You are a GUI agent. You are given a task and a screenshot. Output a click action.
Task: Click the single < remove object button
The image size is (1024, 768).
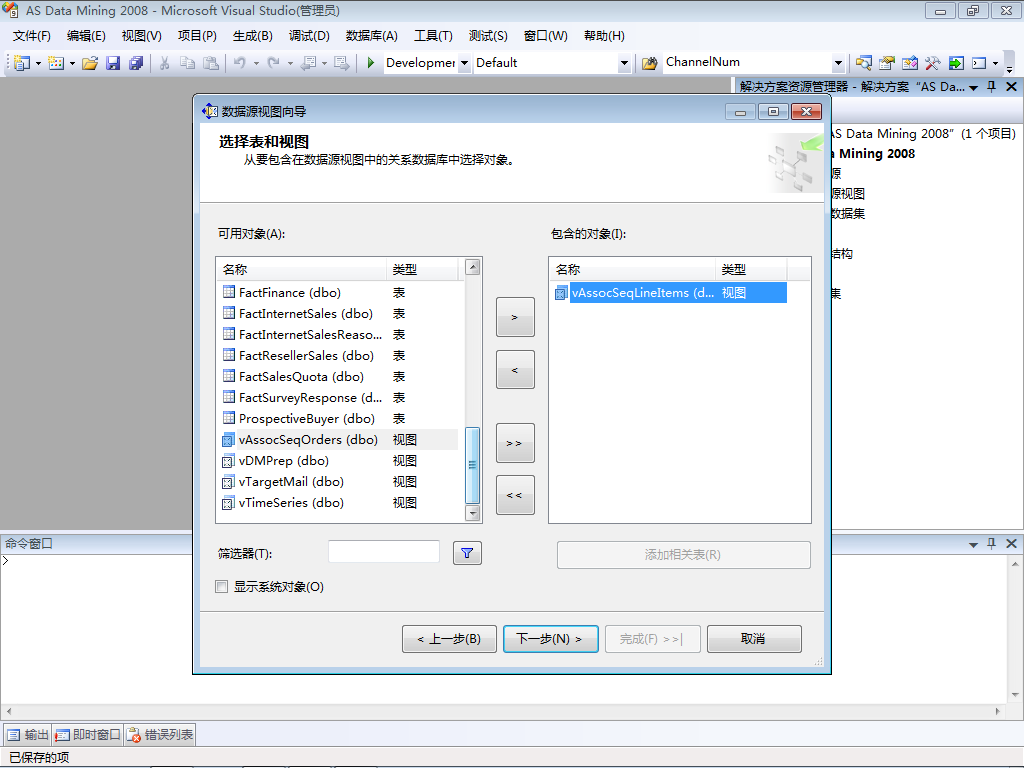515,370
